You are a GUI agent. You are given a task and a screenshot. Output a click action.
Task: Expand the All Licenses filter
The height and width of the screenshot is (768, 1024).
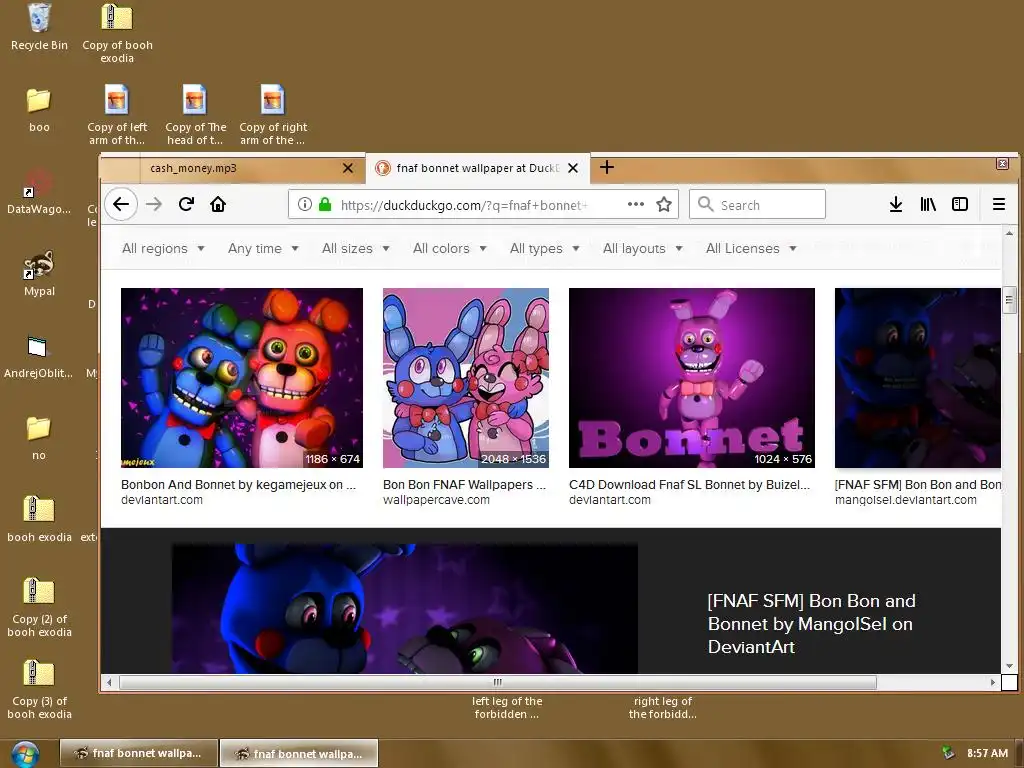pos(751,248)
